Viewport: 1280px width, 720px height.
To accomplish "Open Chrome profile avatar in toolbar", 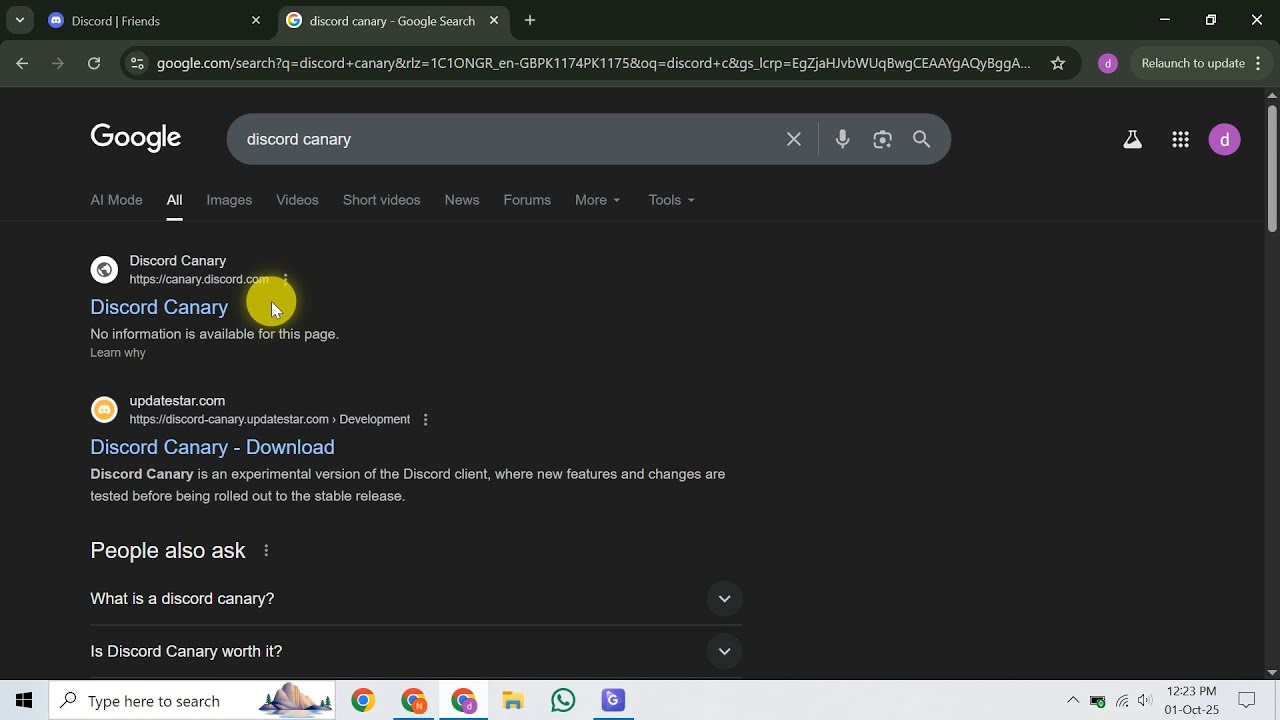I will (1107, 63).
